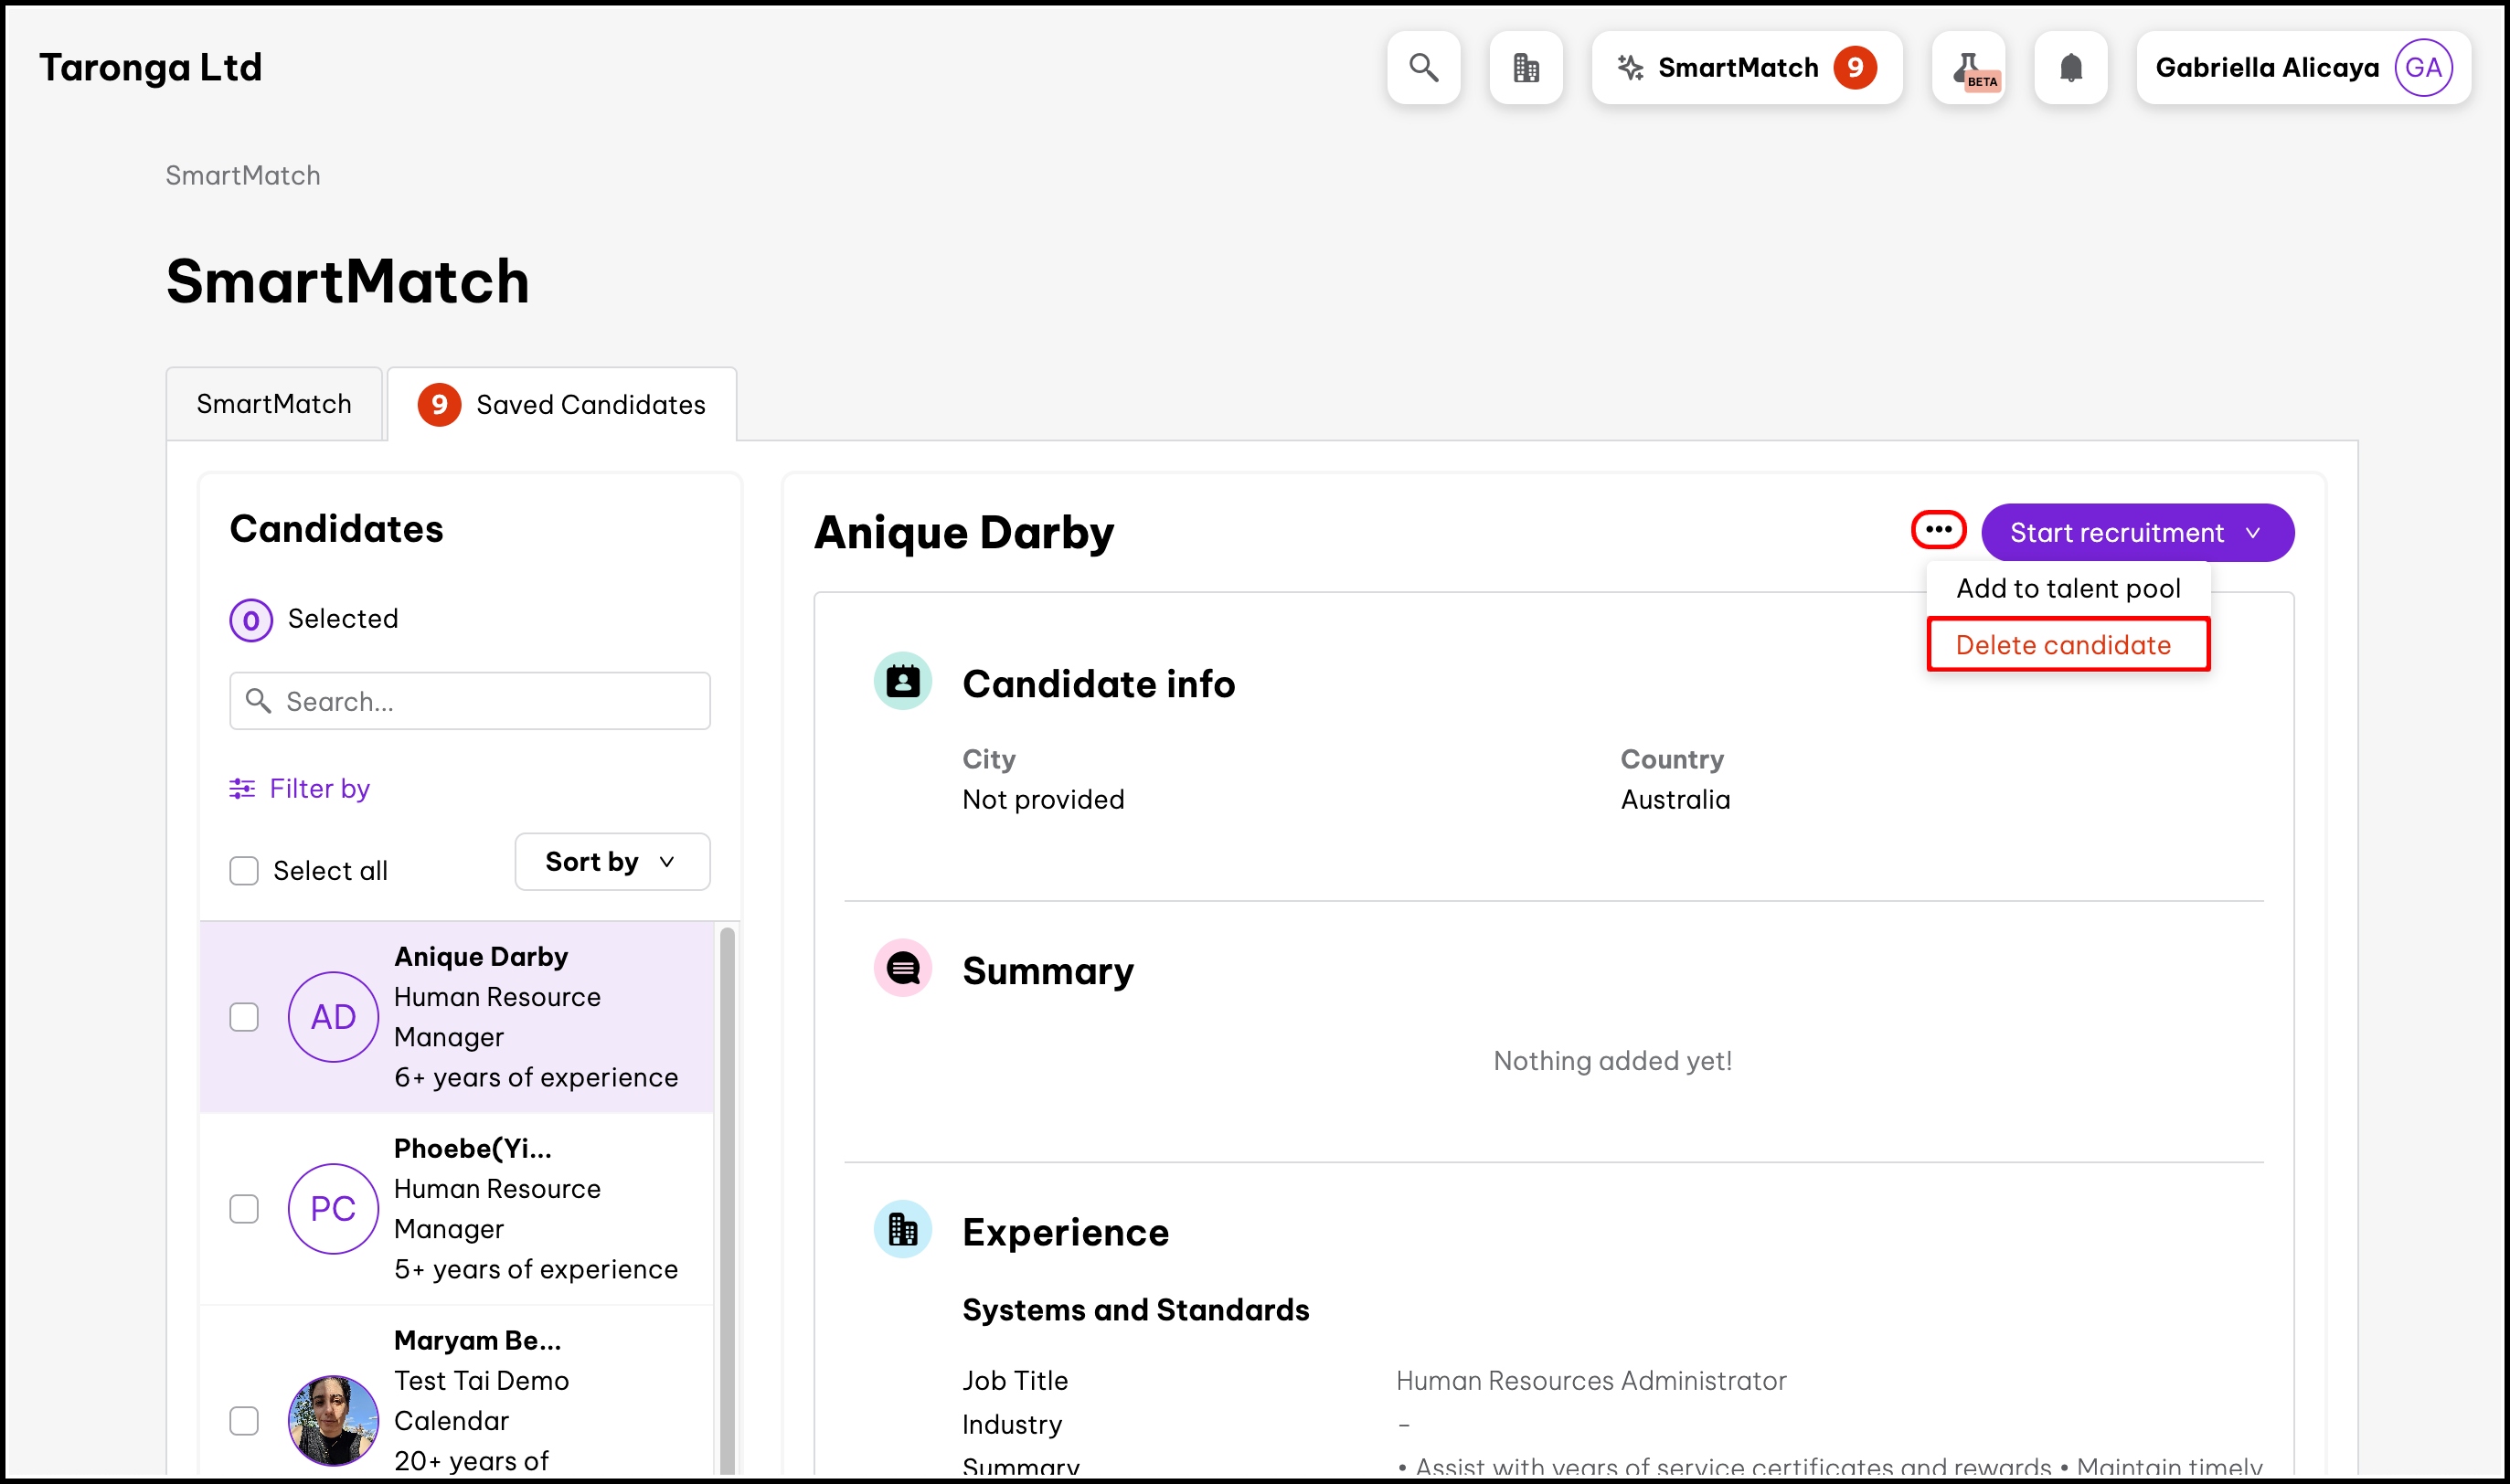Click '5+ years of experience' under Phoebe
The image size is (2510, 1484).
536,1270
